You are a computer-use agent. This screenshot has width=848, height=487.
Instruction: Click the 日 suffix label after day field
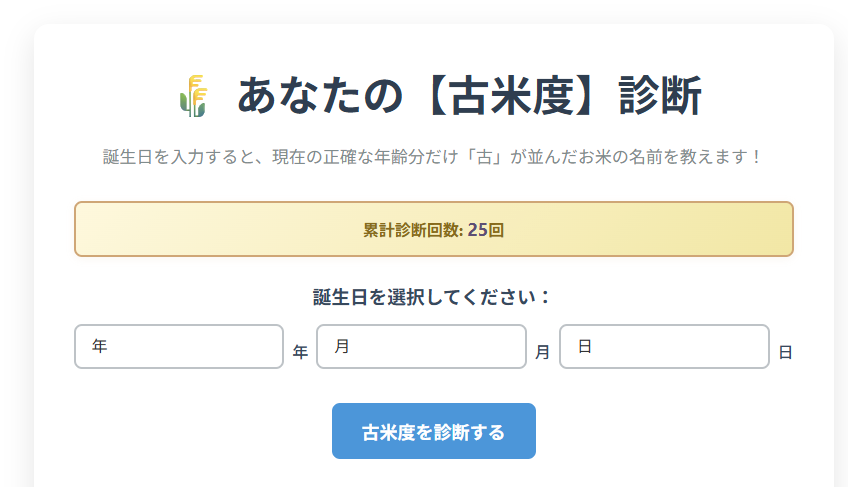pyautogui.click(x=785, y=352)
